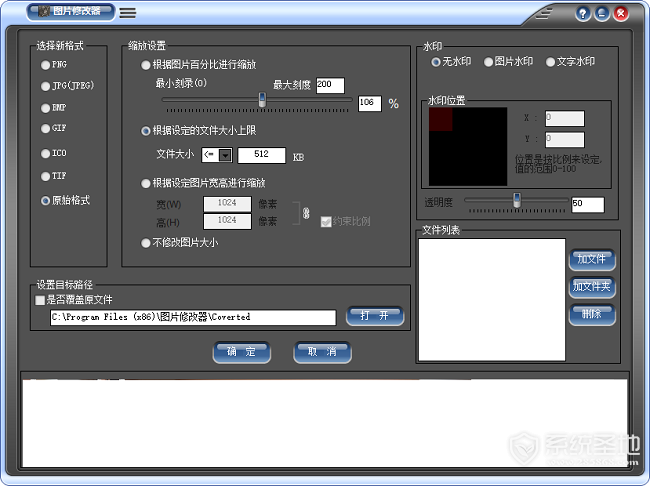Click 加文件 add file button
The image size is (650, 486).
[x=592, y=260]
